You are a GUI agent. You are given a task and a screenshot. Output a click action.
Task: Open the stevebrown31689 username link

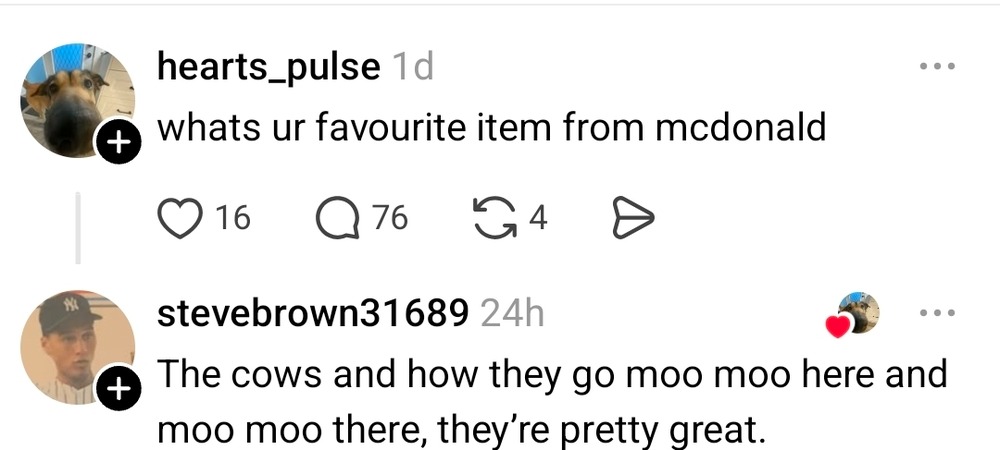pyautogui.click(x=312, y=313)
